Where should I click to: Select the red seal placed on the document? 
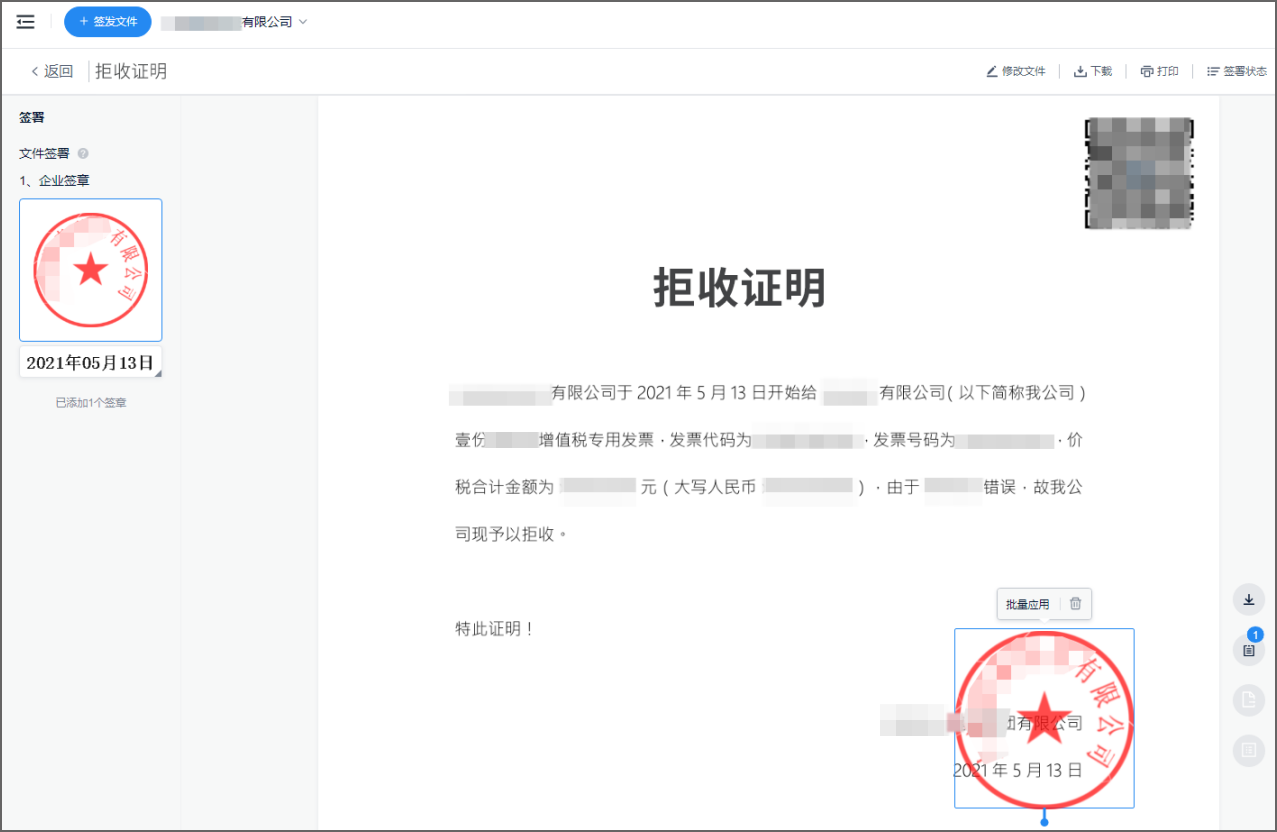[1044, 718]
